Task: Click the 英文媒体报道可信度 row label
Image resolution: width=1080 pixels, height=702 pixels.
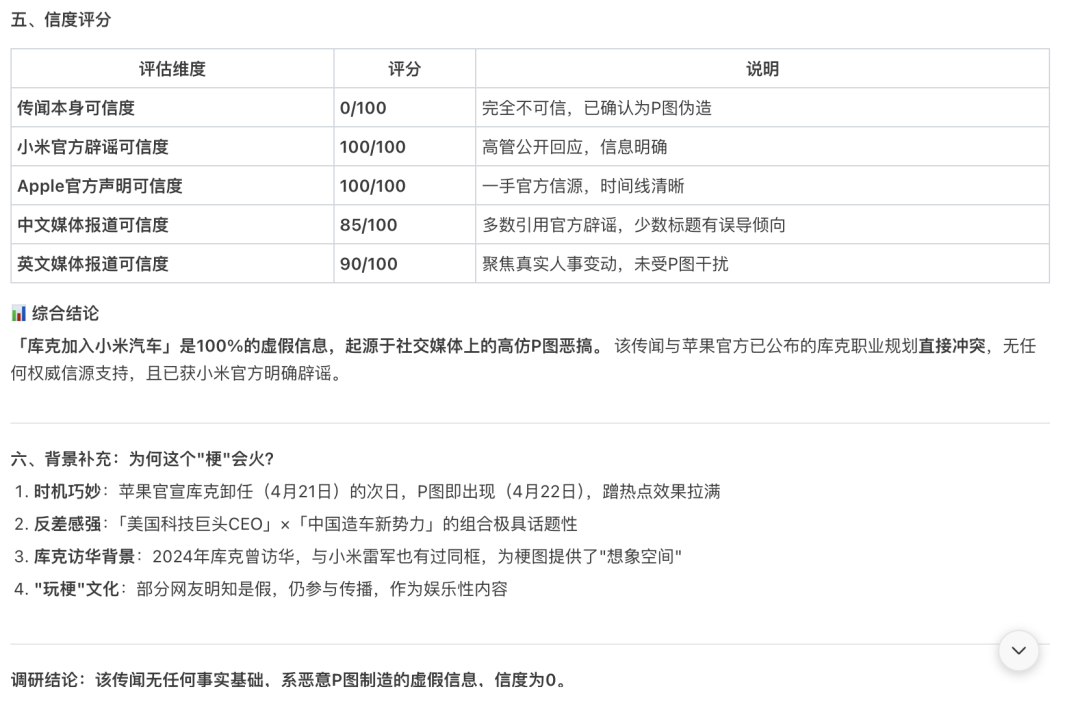Action: 93,264
